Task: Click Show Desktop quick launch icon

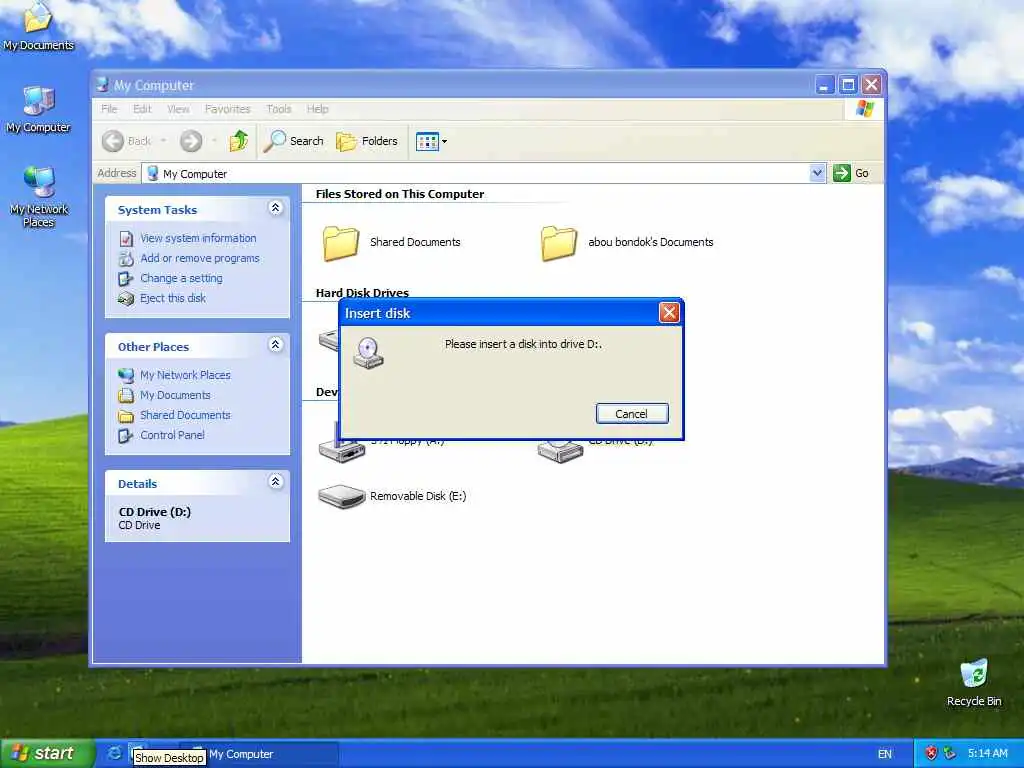Action: 136,748
